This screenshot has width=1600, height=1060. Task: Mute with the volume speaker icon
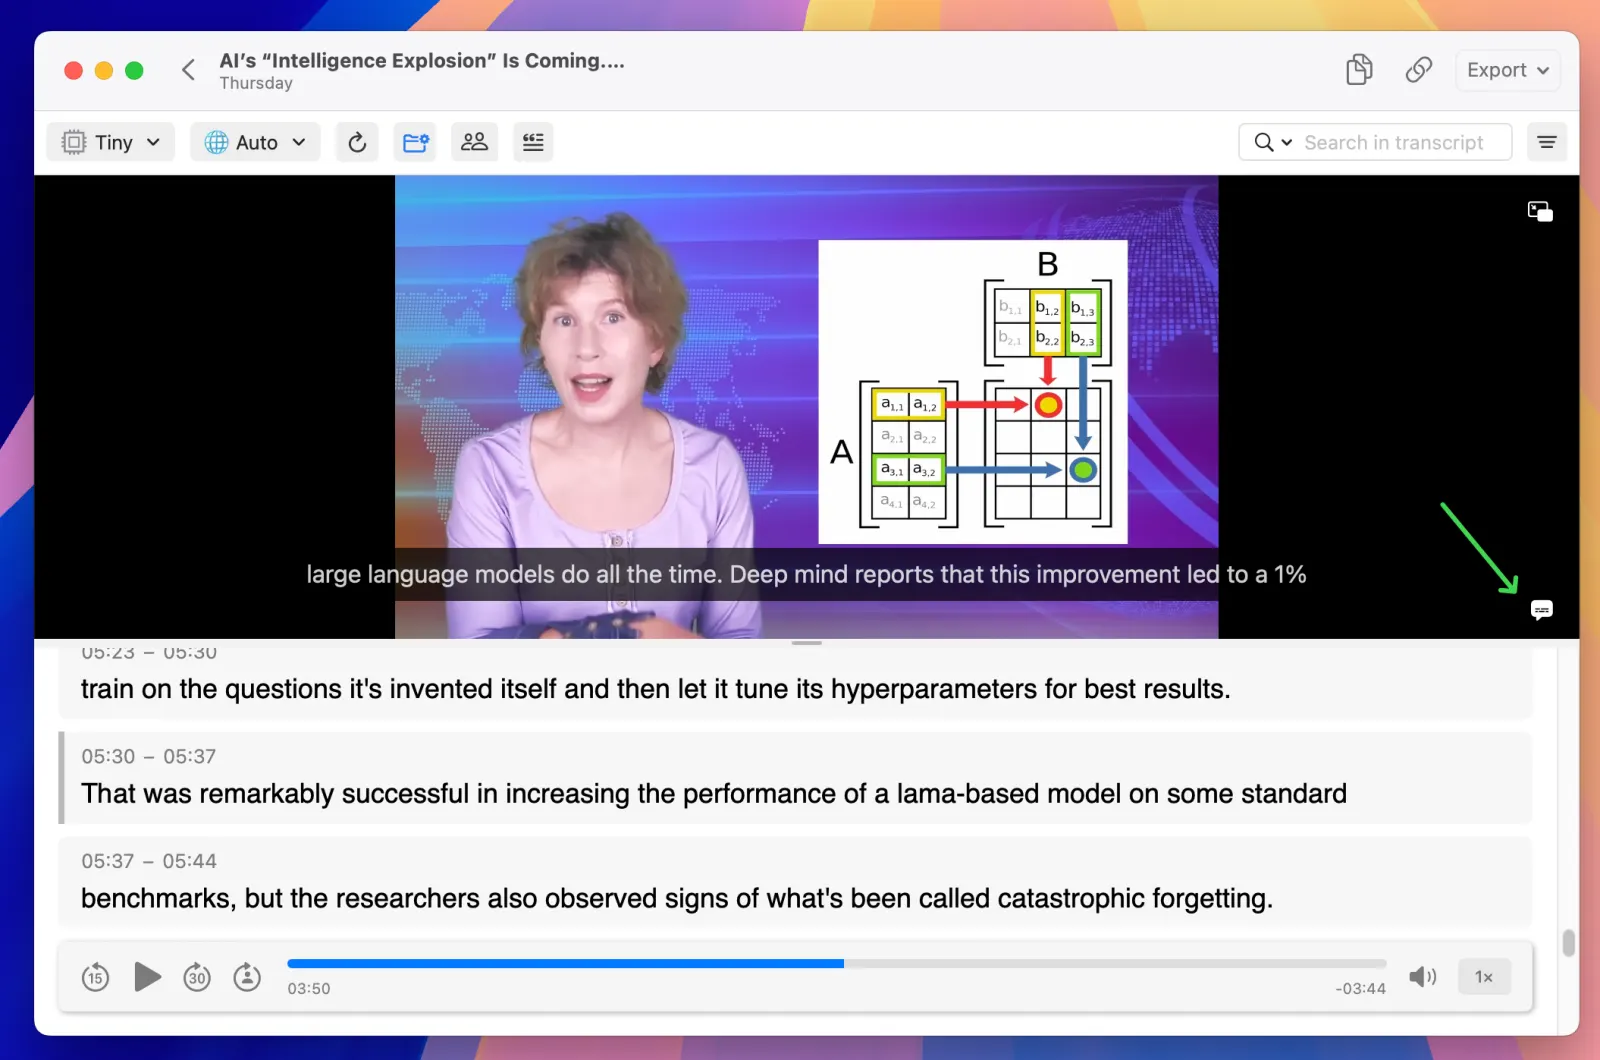click(x=1422, y=976)
